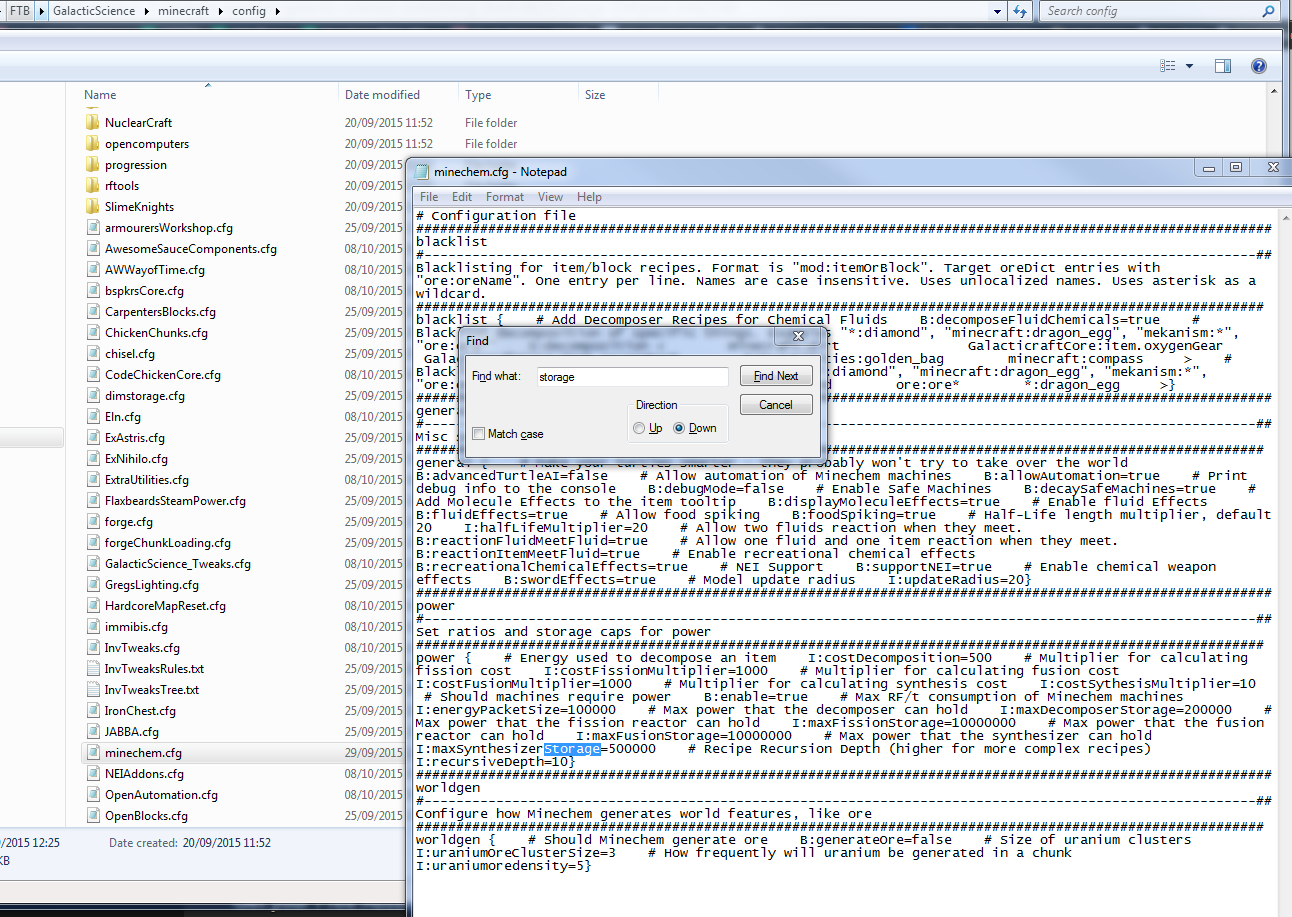Click the search magnifier icon
The height and width of the screenshot is (917, 1292).
coord(1269,11)
